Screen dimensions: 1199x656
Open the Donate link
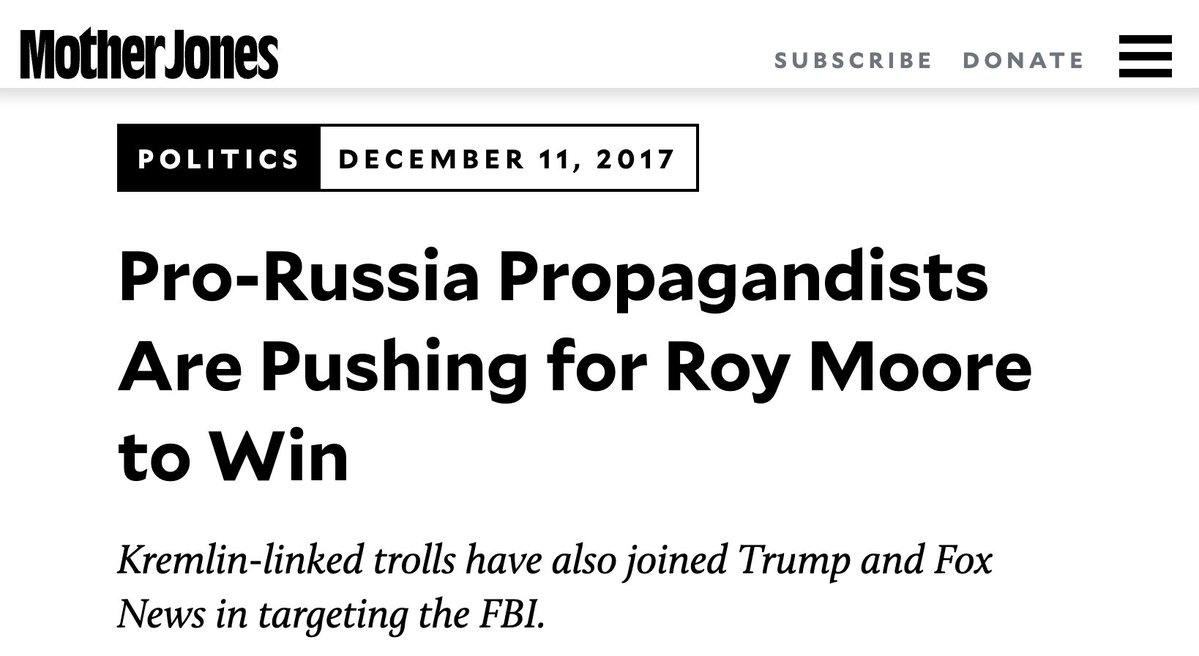click(x=1023, y=60)
